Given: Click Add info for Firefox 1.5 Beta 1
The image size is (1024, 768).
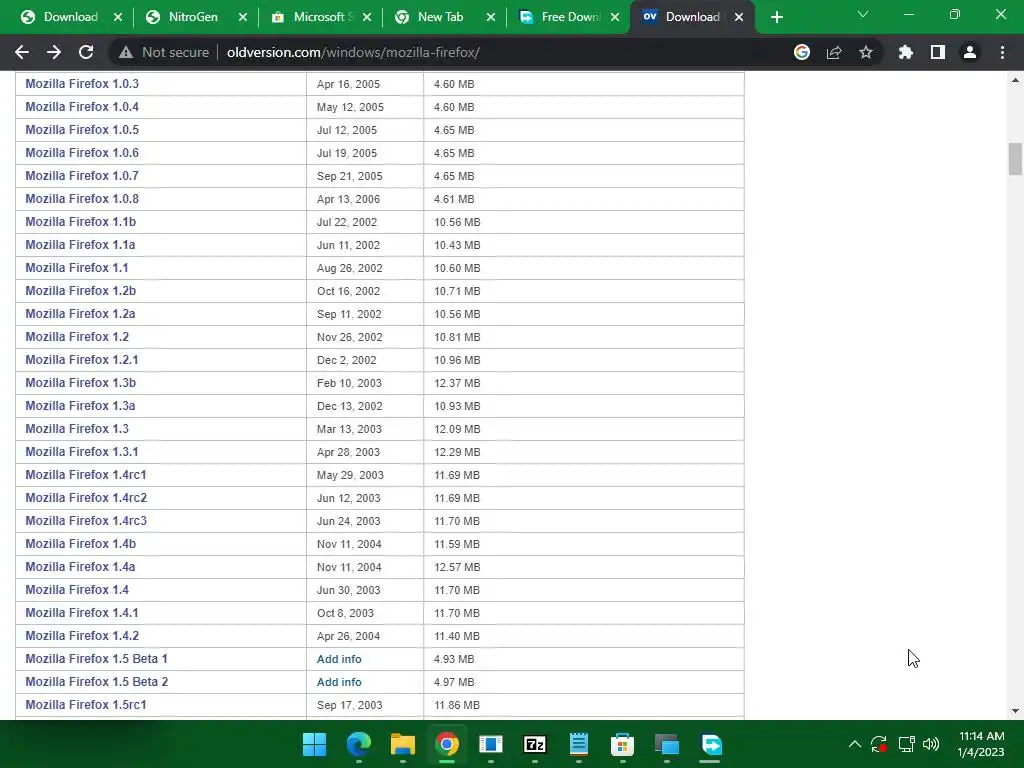Looking at the screenshot, I should [339, 659].
